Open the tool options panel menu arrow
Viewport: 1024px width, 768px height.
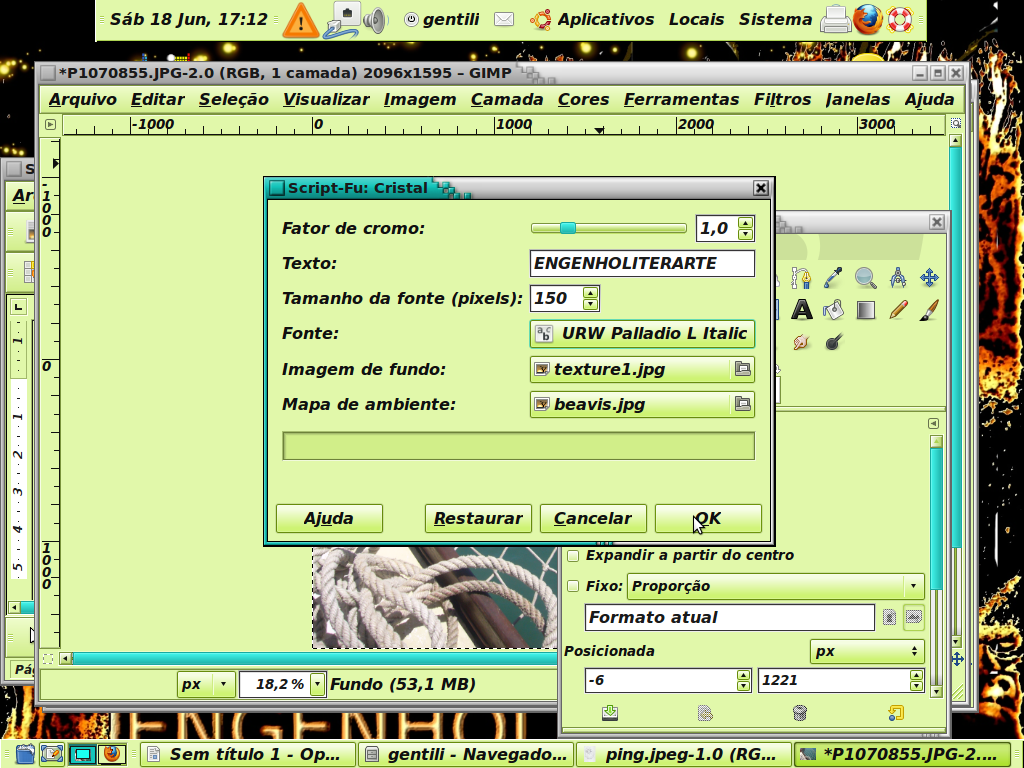point(933,423)
